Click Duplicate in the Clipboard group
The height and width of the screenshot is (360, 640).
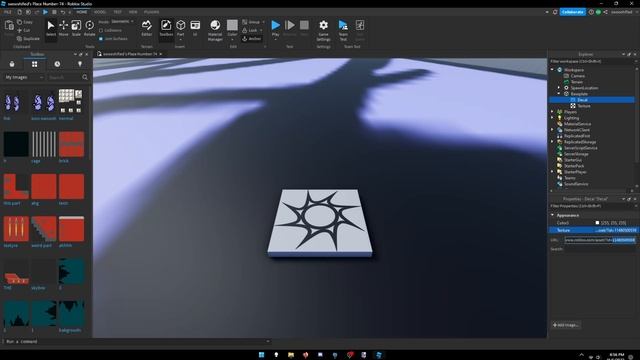(28, 39)
